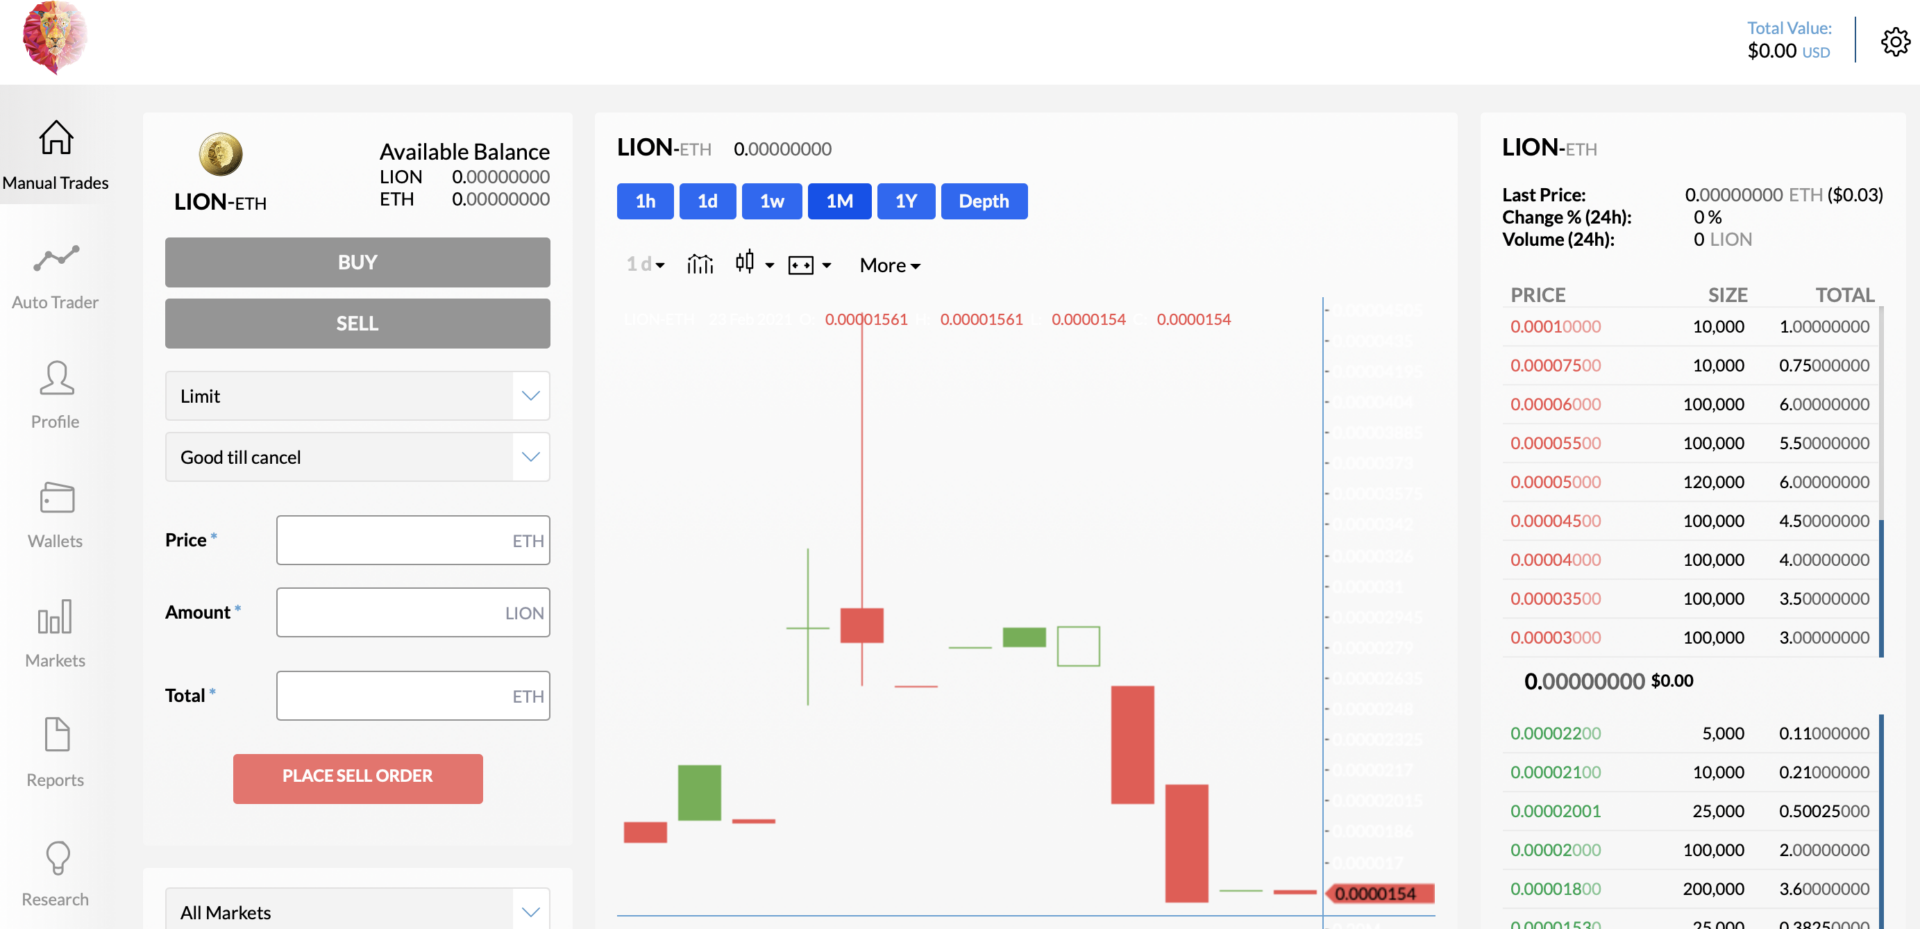This screenshot has width=1920, height=929.
Task: Go to the Research page
Action: tap(56, 871)
